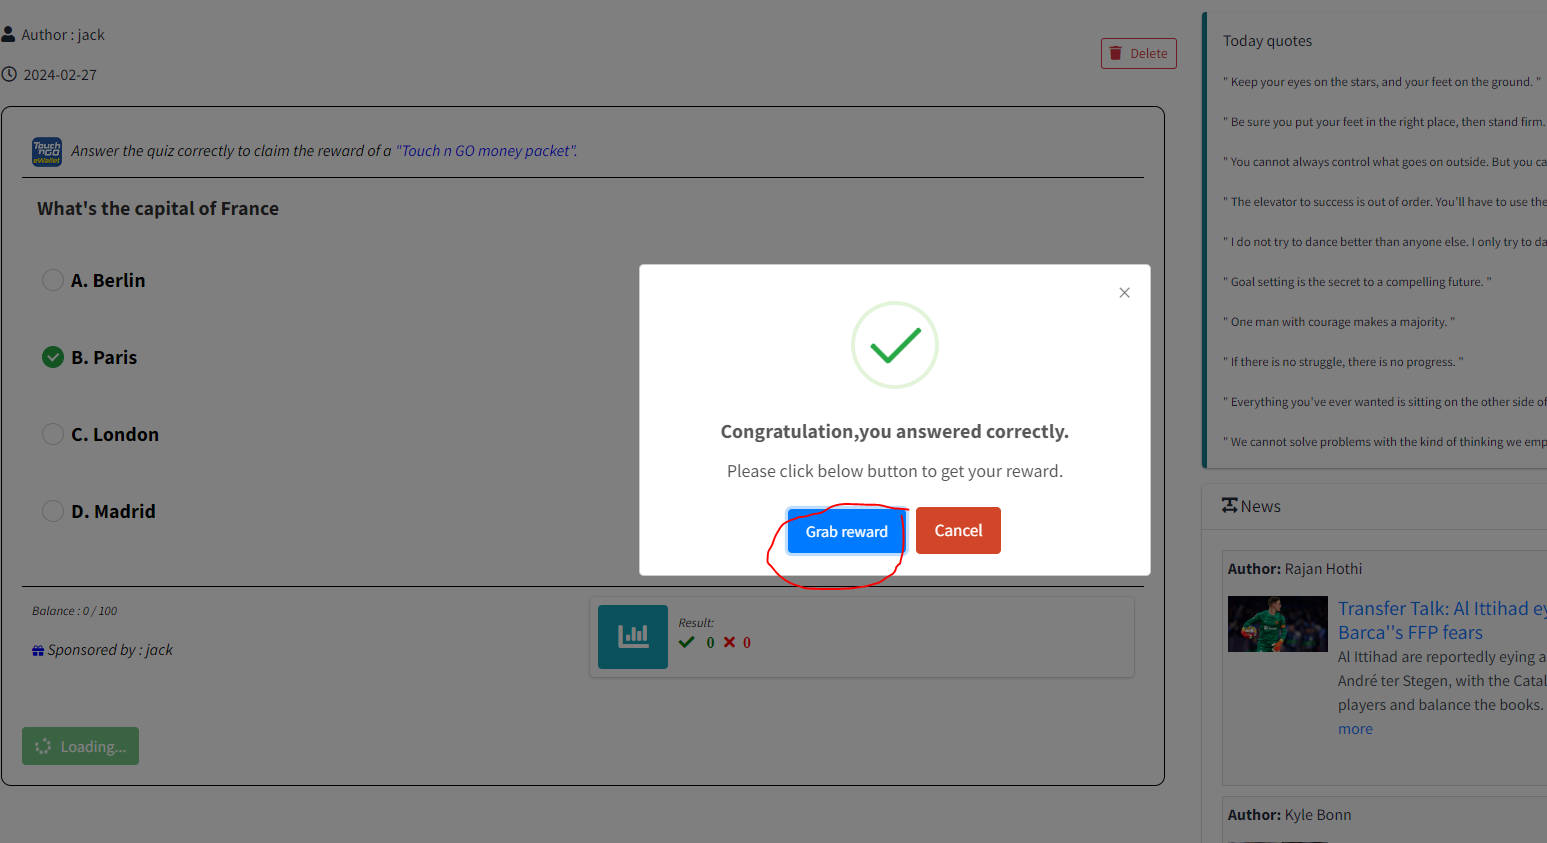Click the Grab reward button
Image resolution: width=1547 pixels, height=843 pixels.
point(846,532)
